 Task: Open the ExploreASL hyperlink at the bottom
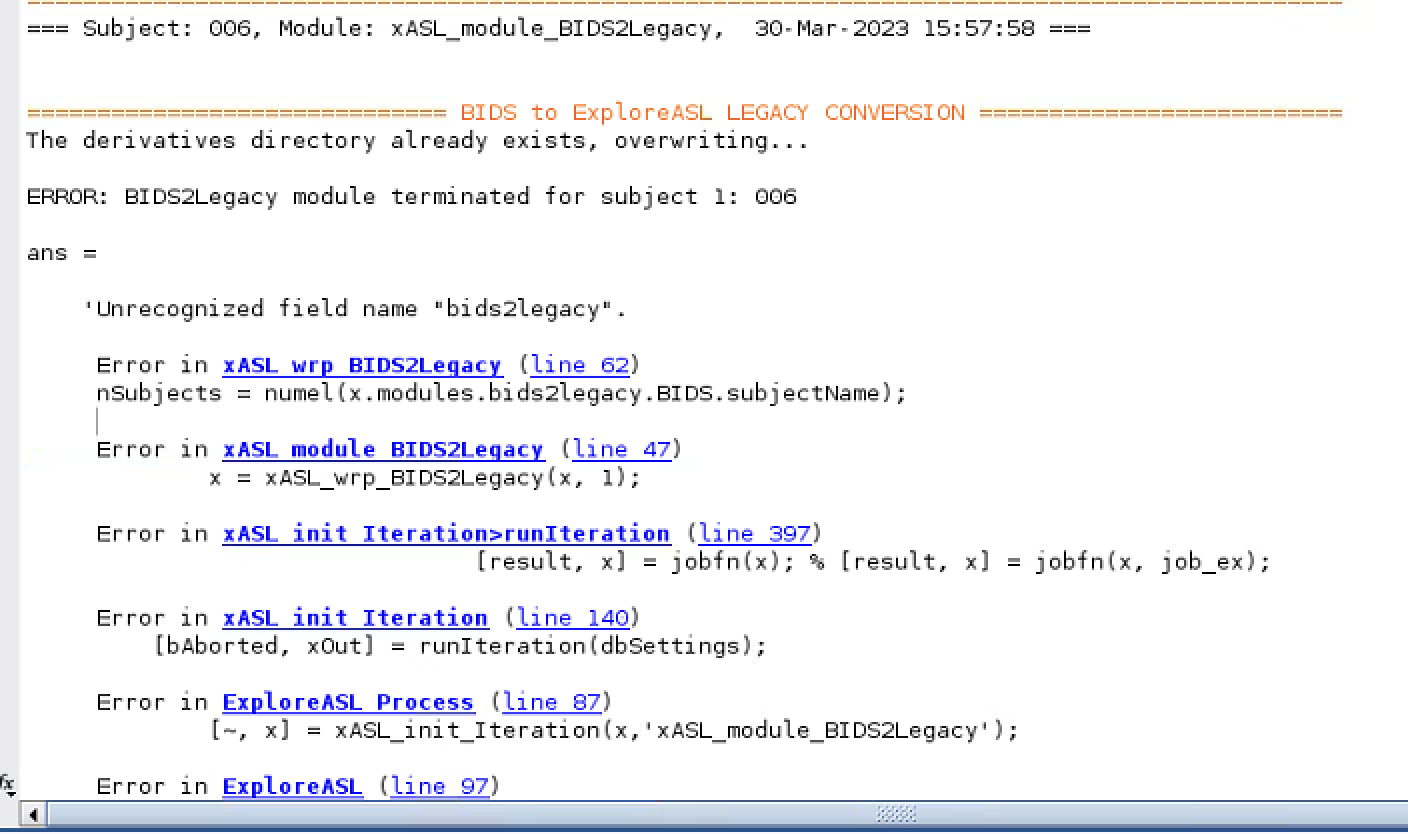click(292, 786)
